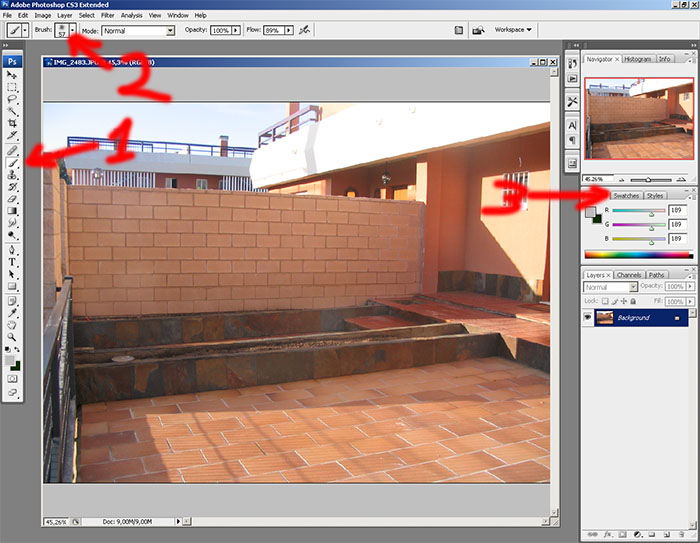This screenshot has width=700, height=543.
Task: Open the Flow slider arrow
Action: [x=289, y=30]
